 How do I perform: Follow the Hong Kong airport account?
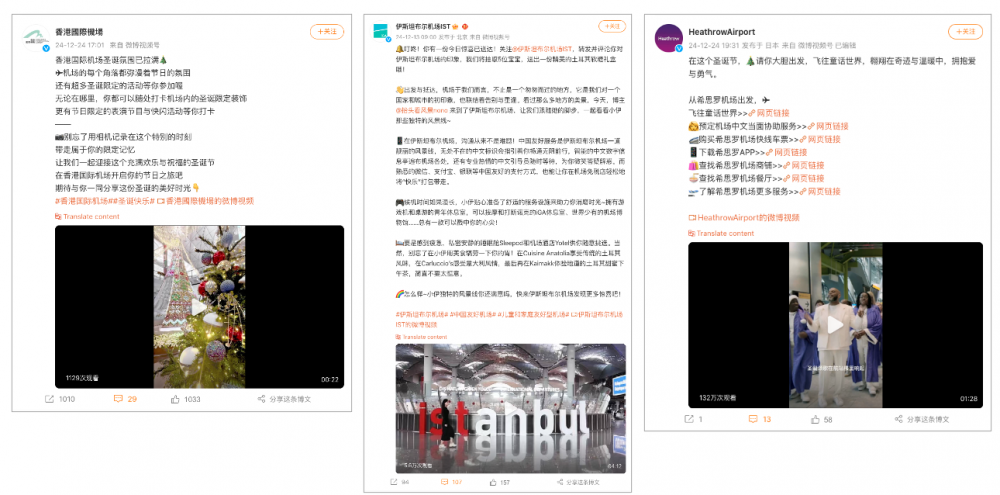(x=325, y=31)
